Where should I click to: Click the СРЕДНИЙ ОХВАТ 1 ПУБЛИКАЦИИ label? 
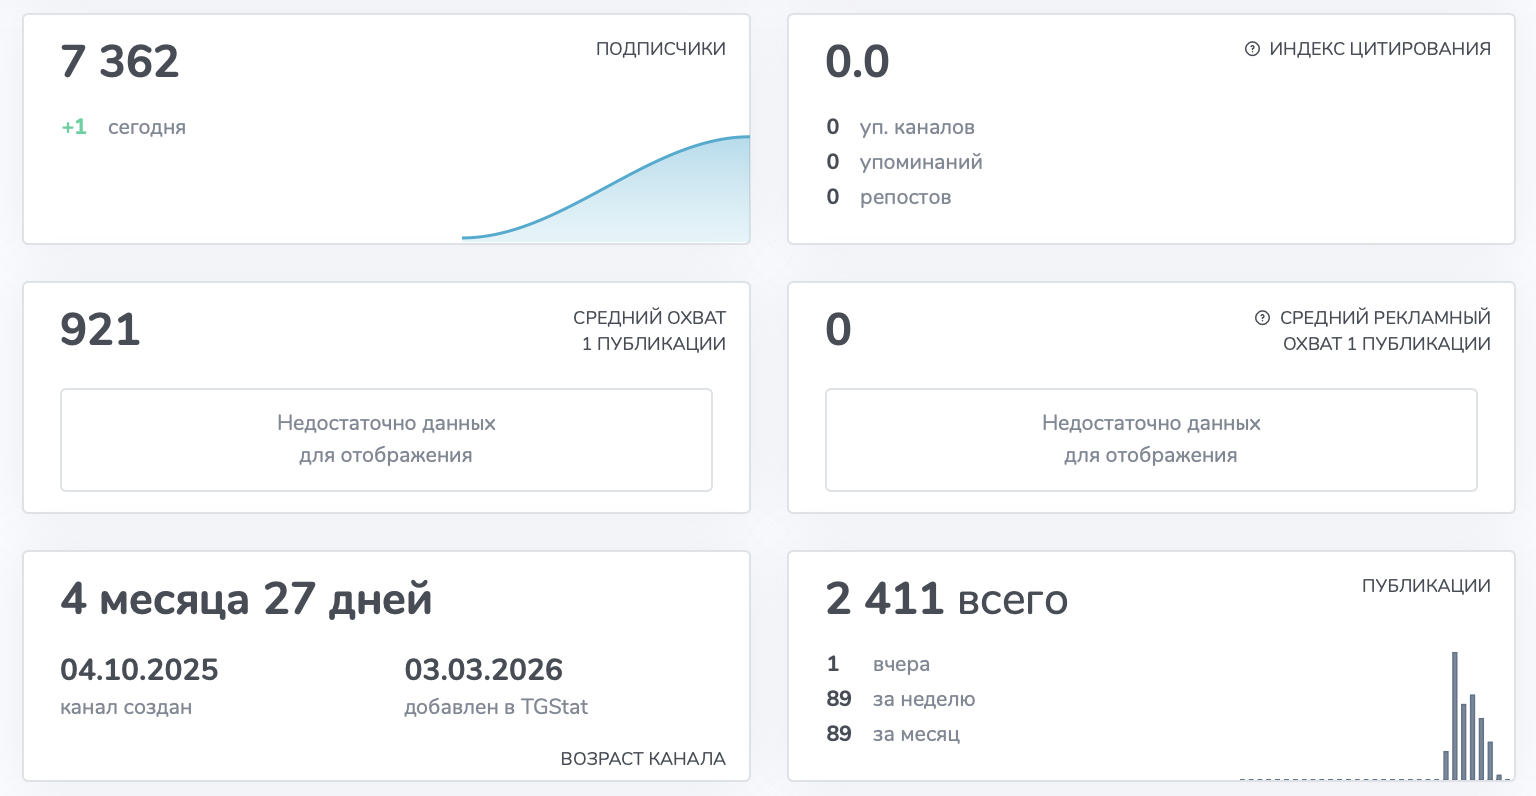650,330
